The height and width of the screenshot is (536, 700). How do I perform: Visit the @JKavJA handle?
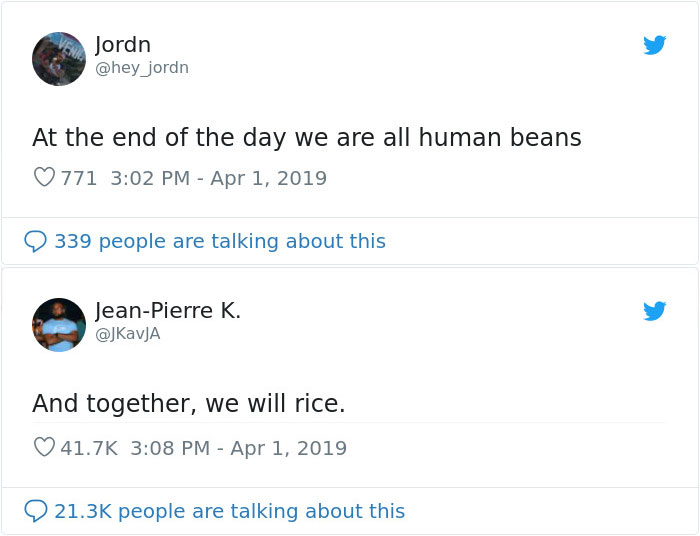point(127,334)
